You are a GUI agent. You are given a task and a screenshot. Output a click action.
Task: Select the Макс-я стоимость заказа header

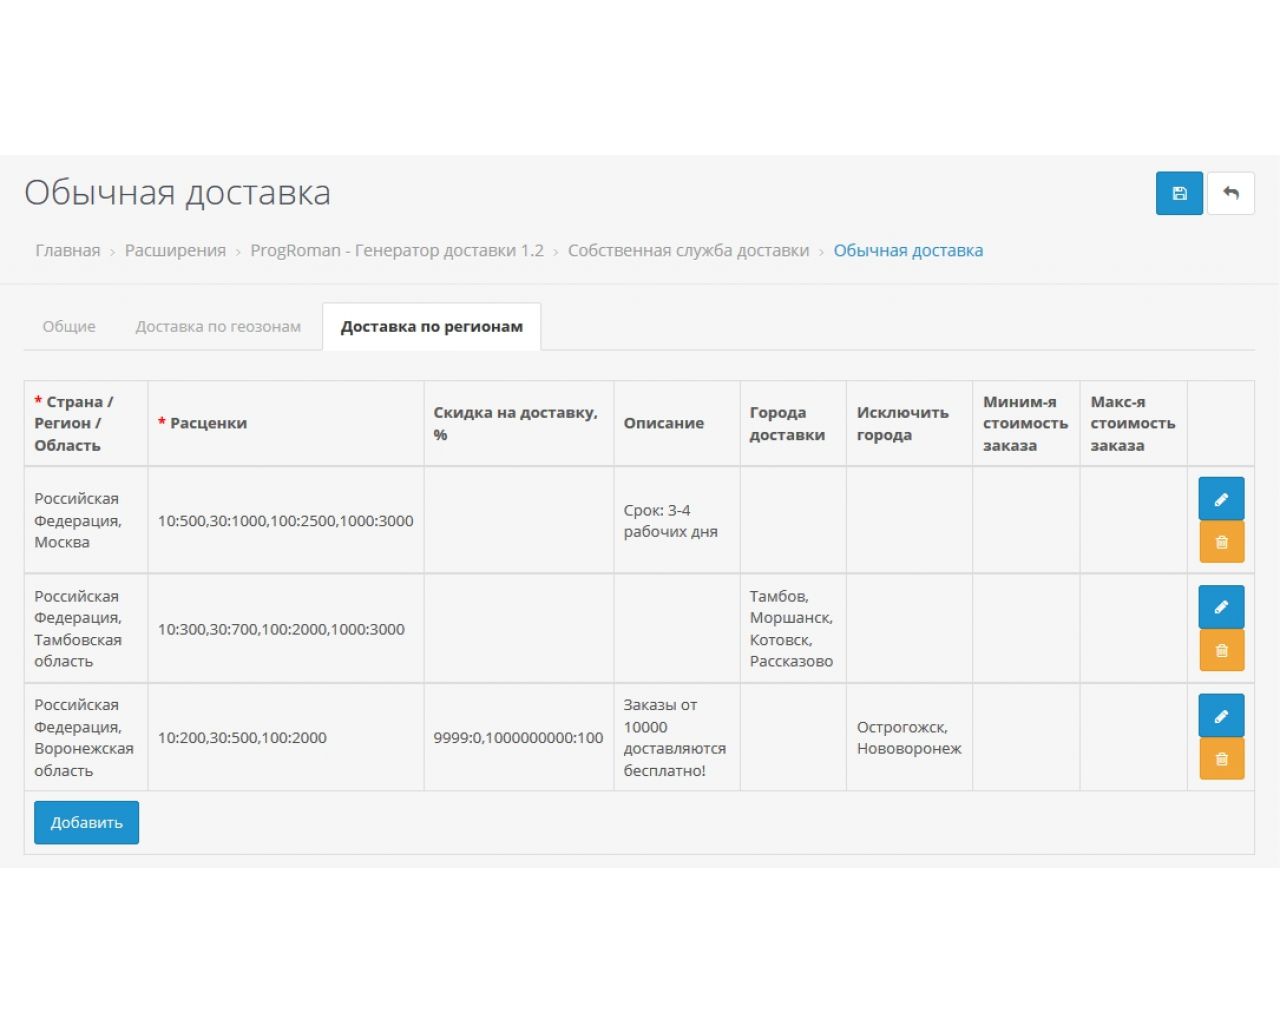[x=1133, y=423]
